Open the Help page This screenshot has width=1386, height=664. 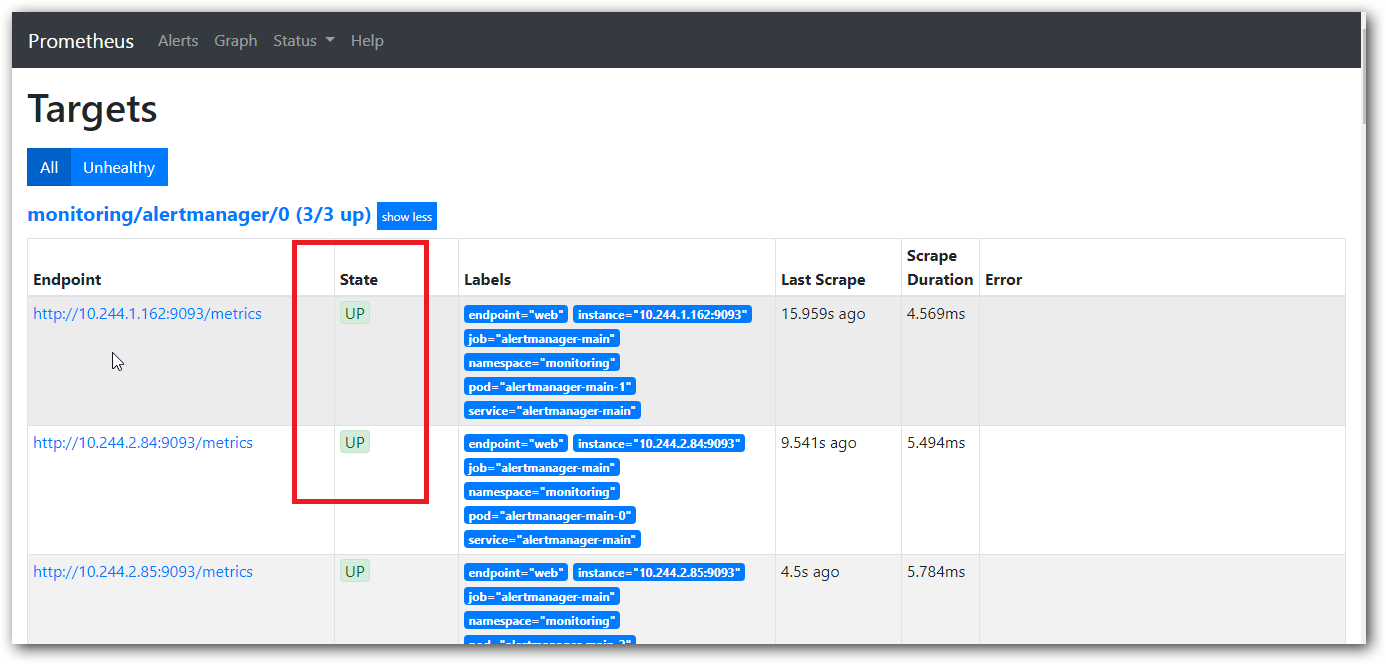(x=367, y=41)
